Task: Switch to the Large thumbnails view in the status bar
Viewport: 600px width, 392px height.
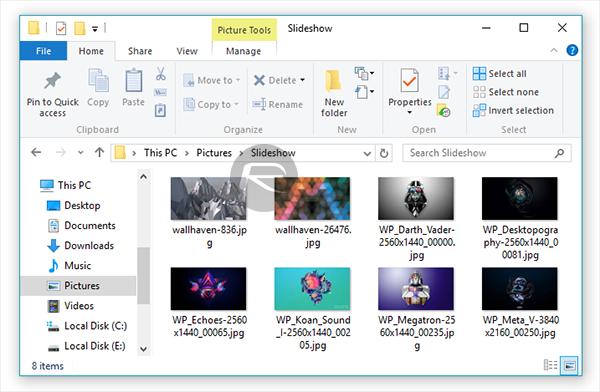Action: click(x=569, y=365)
